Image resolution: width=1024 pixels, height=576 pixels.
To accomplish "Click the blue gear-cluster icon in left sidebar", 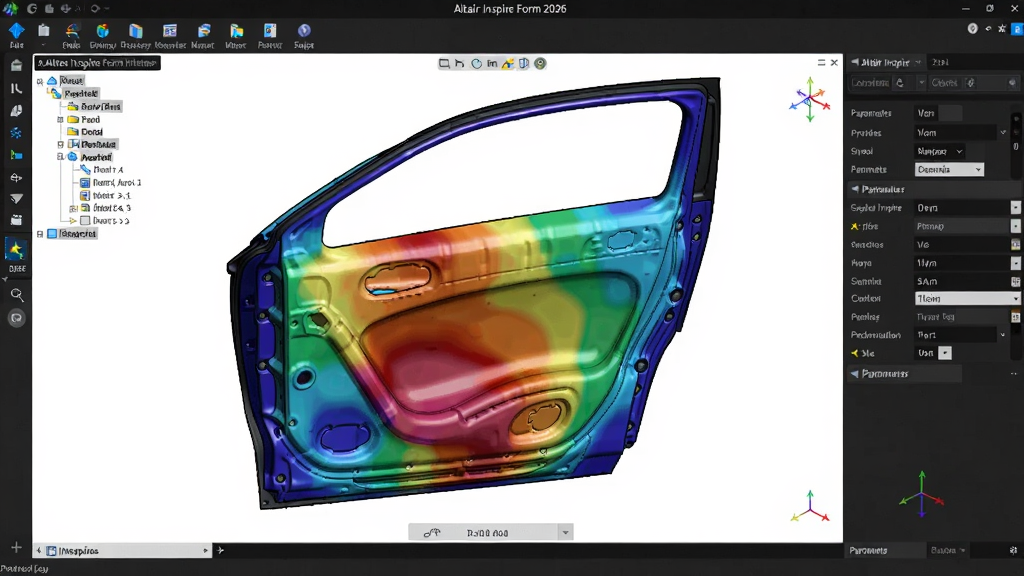I will click(16, 133).
